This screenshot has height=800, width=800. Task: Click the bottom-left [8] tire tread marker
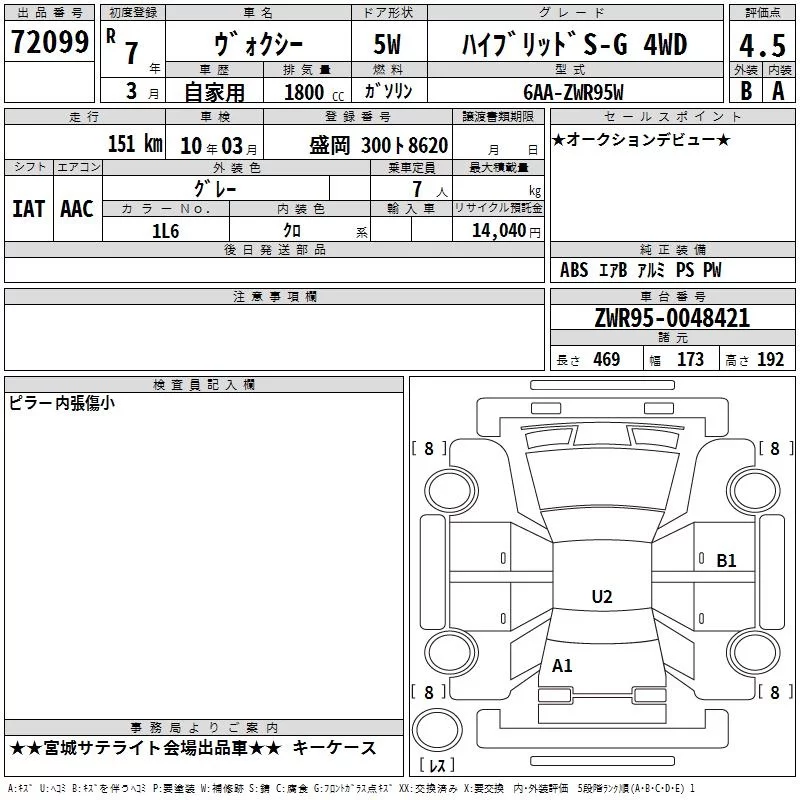point(429,692)
